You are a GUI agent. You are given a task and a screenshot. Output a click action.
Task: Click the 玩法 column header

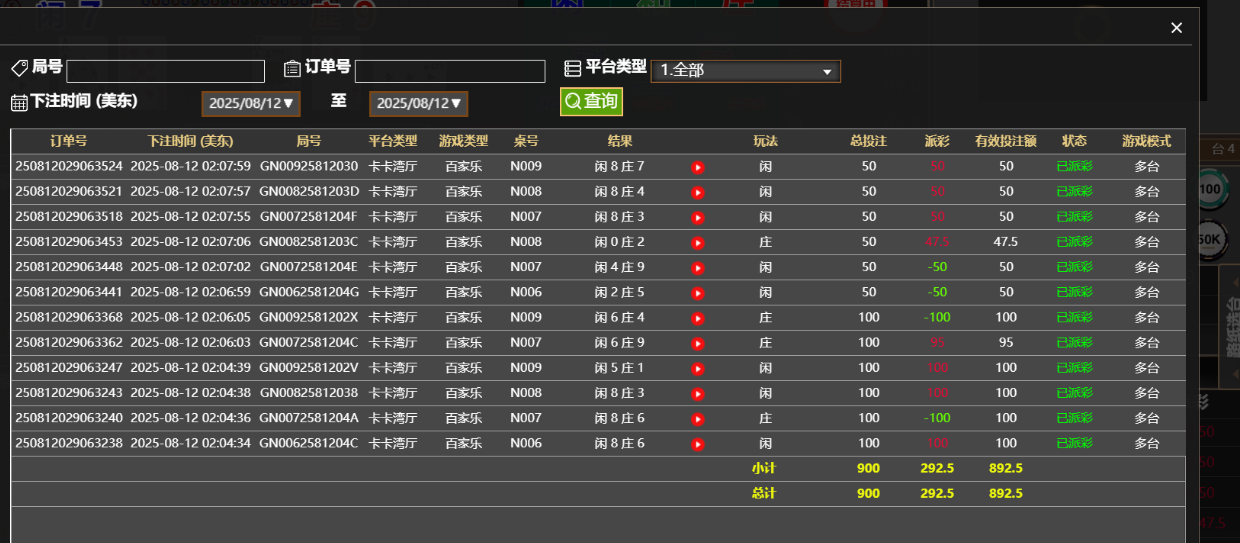point(765,141)
